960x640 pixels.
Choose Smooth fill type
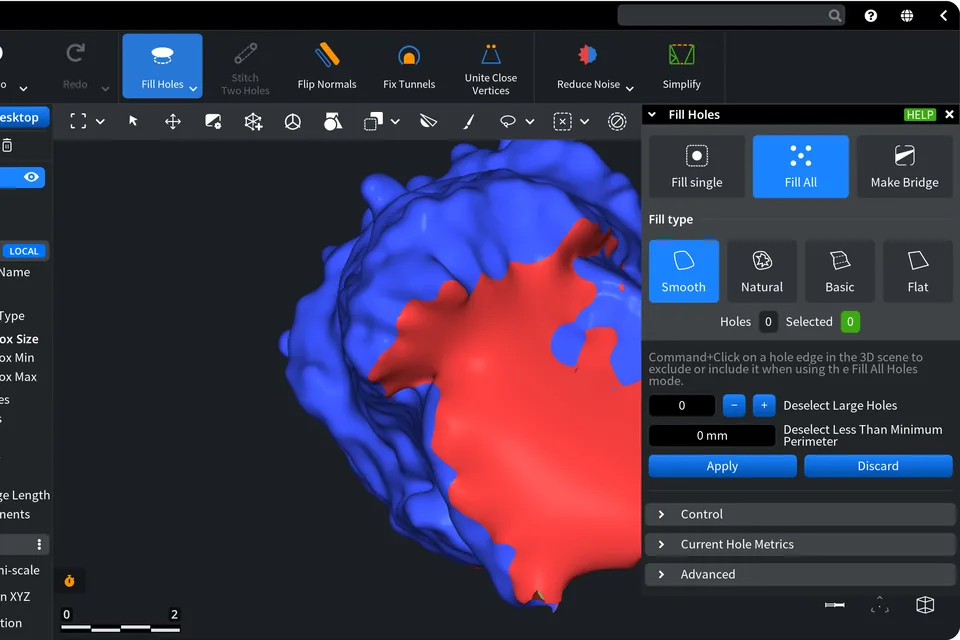(684, 271)
